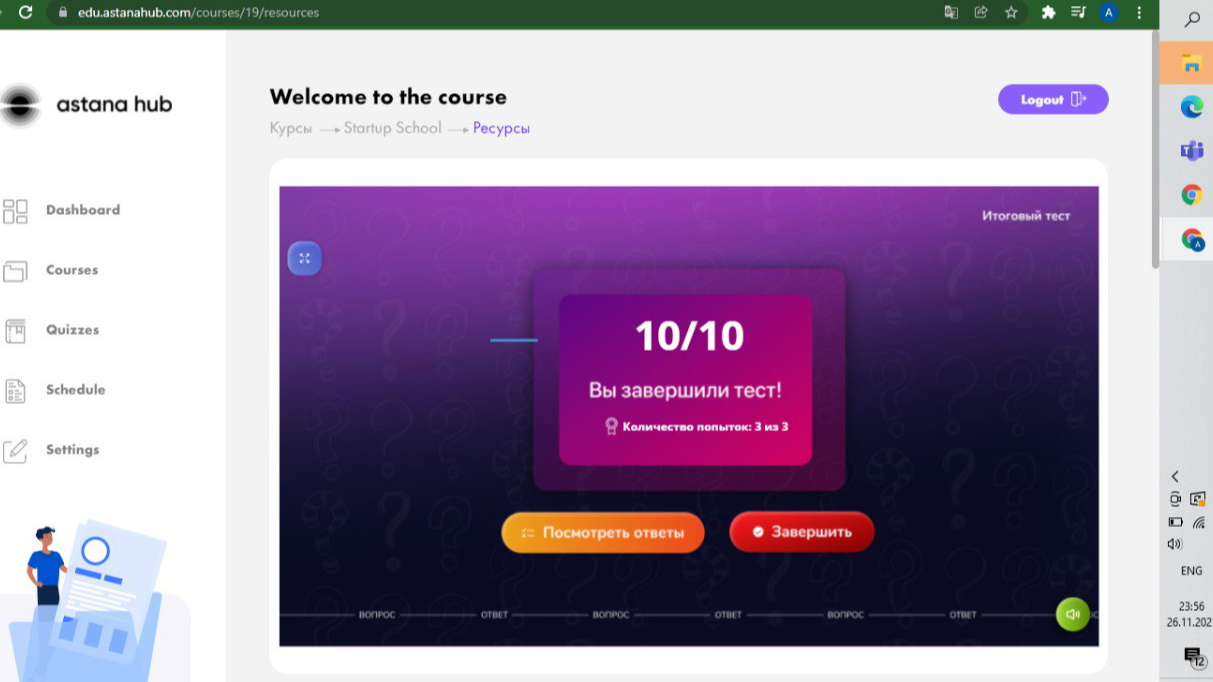Click the Завершить button
The height and width of the screenshot is (682, 1213).
802,532
